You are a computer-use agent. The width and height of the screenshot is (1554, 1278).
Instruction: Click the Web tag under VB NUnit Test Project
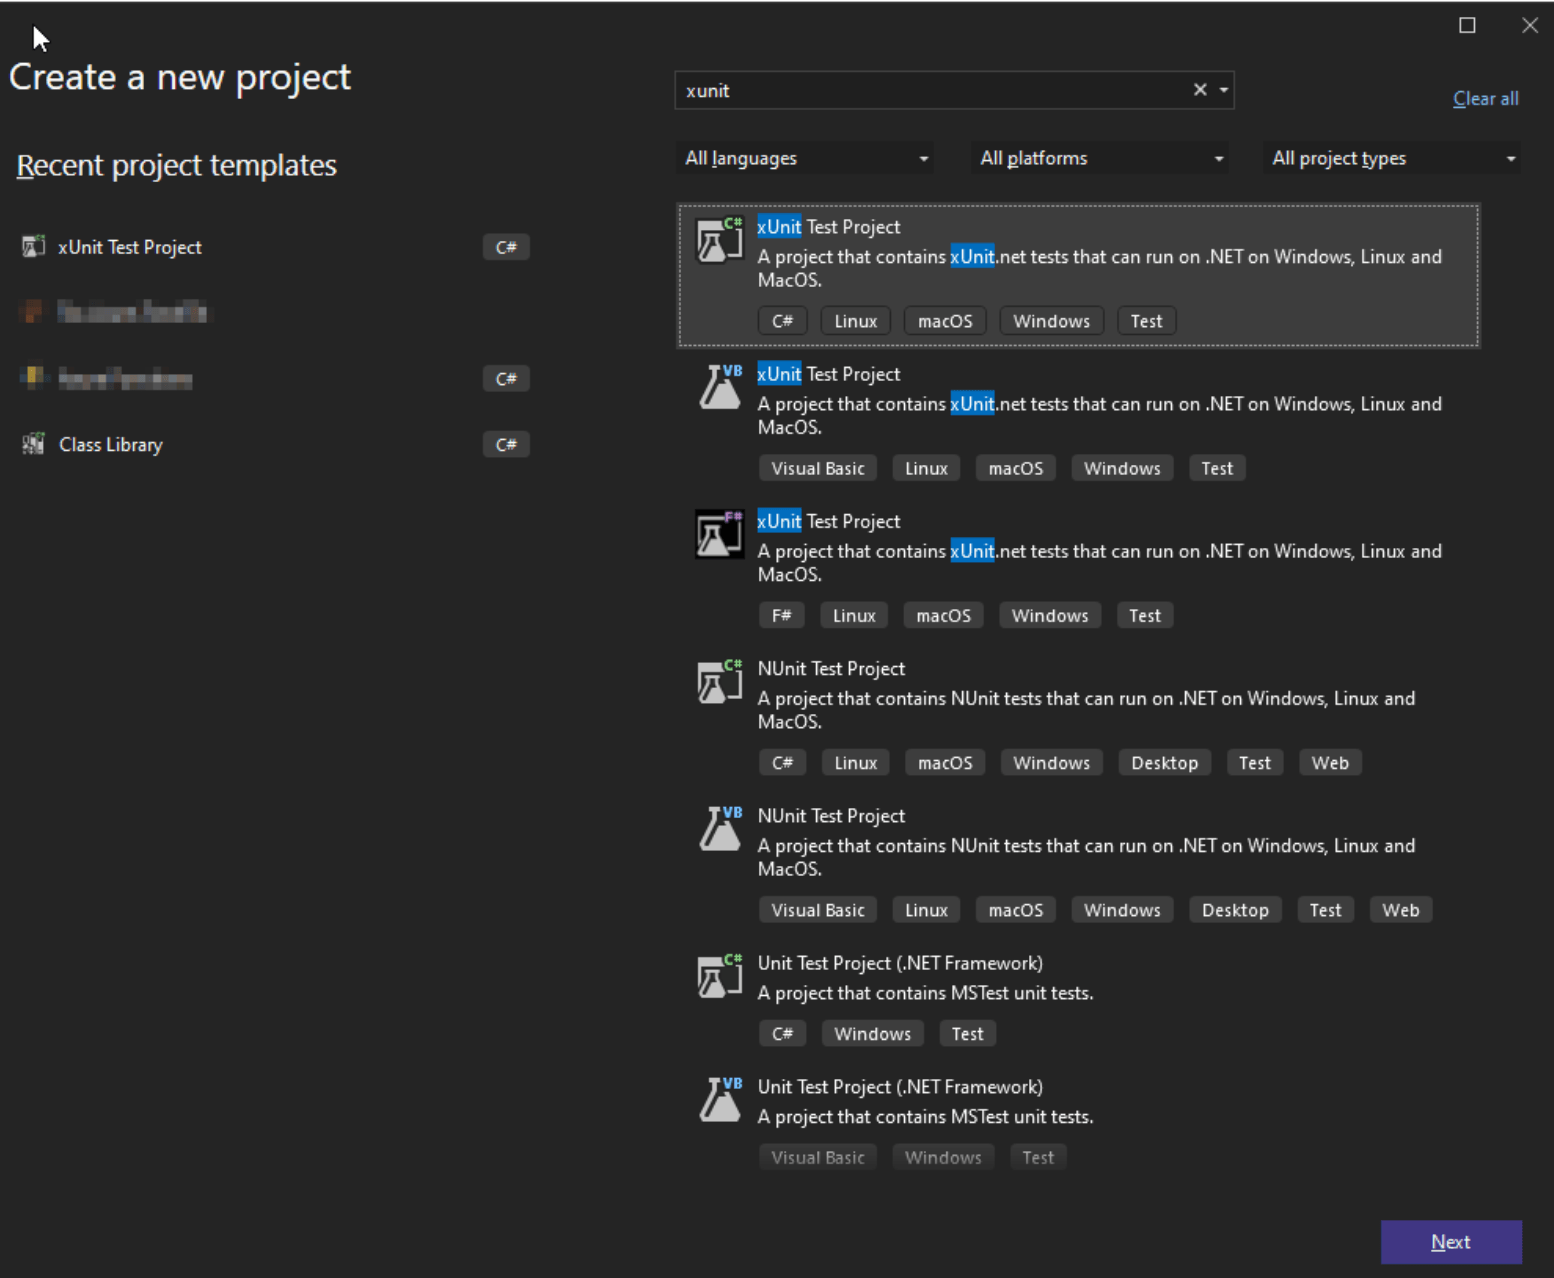click(x=1401, y=910)
